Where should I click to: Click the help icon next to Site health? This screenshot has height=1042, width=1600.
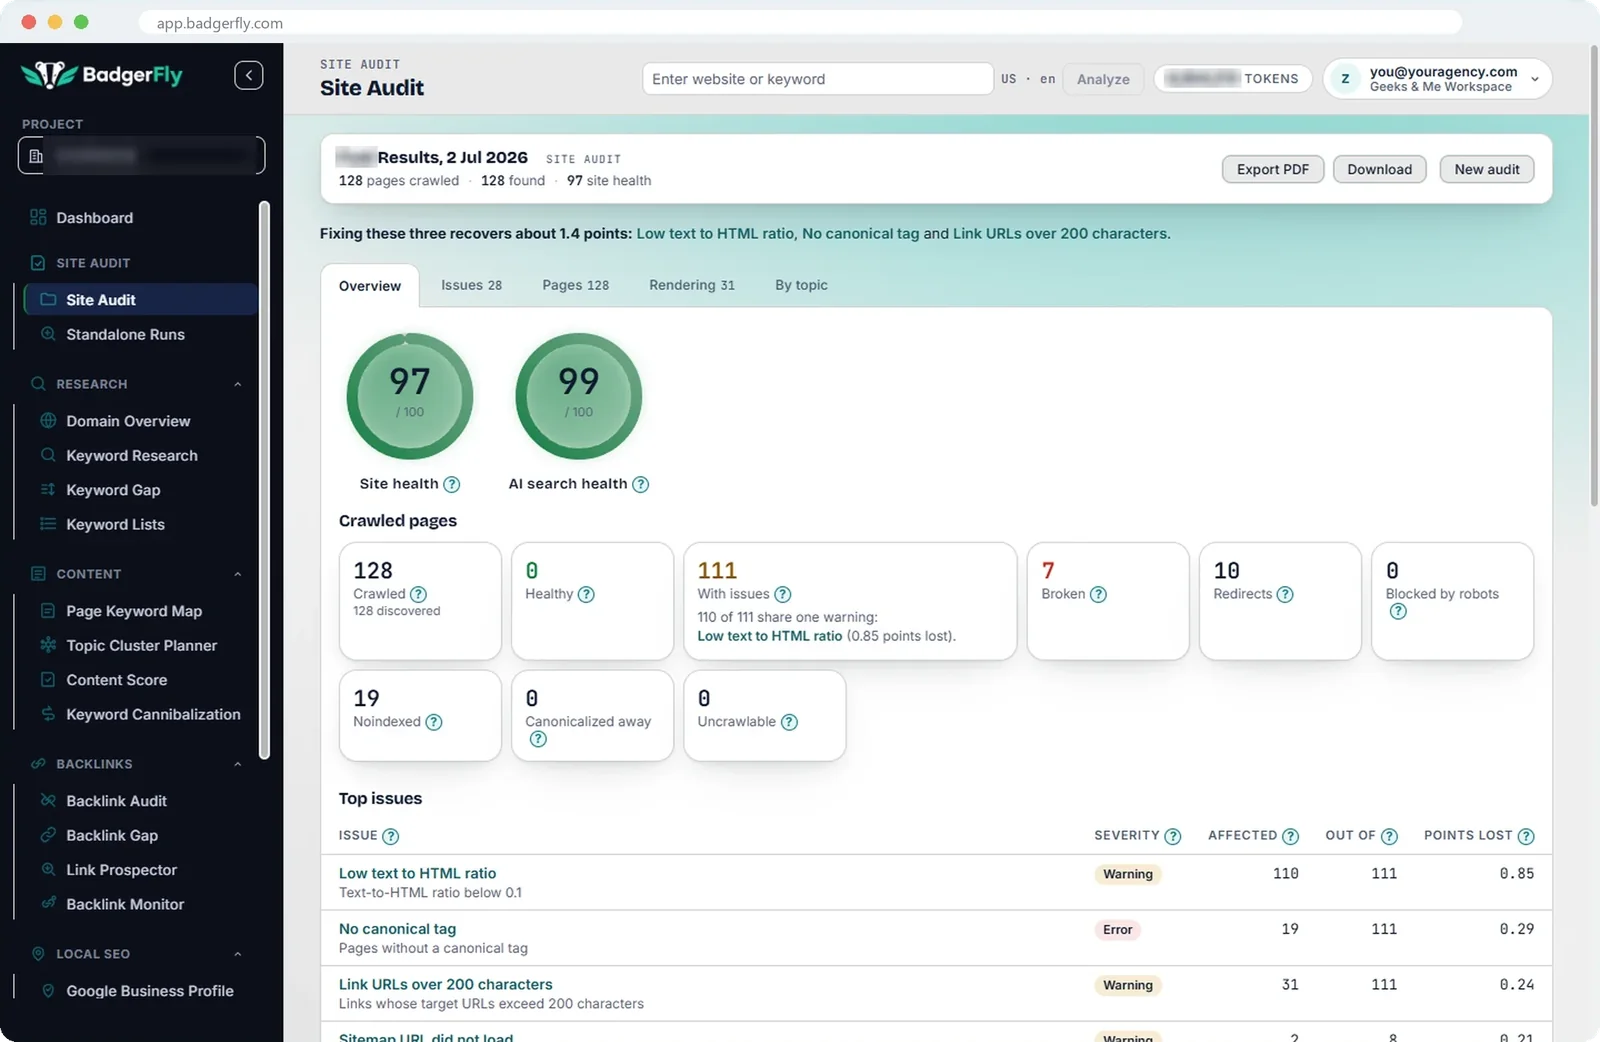click(452, 484)
